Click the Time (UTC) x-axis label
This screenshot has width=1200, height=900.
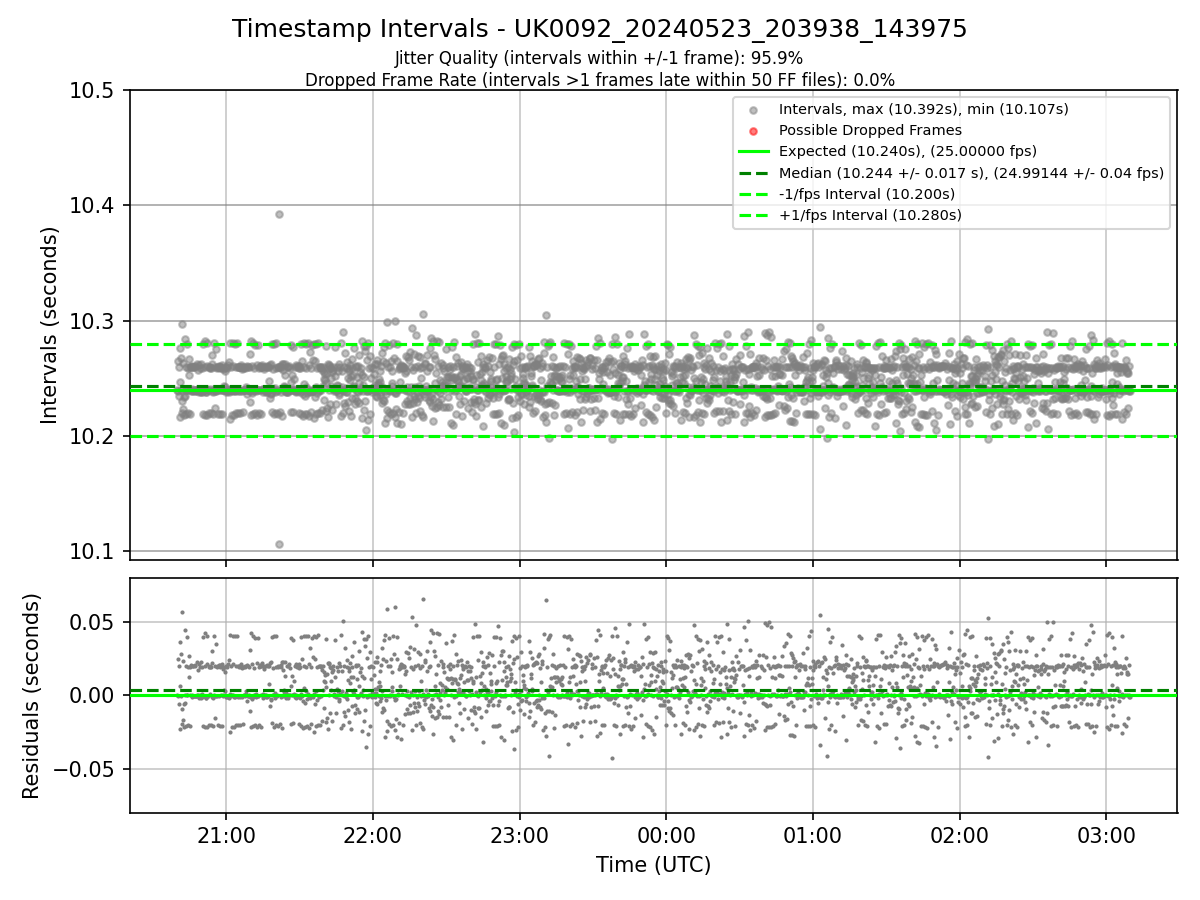653,865
